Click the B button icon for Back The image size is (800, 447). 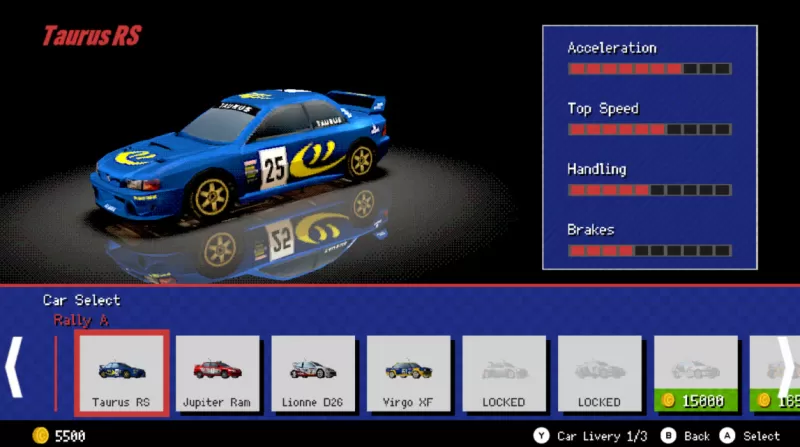pyautogui.click(x=668, y=436)
